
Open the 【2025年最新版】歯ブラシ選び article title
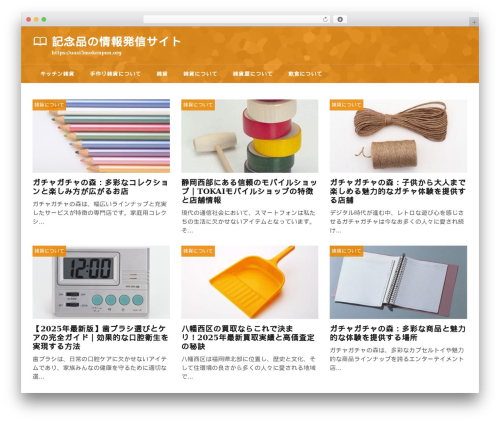pyautogui.click(x=100, y=338)
